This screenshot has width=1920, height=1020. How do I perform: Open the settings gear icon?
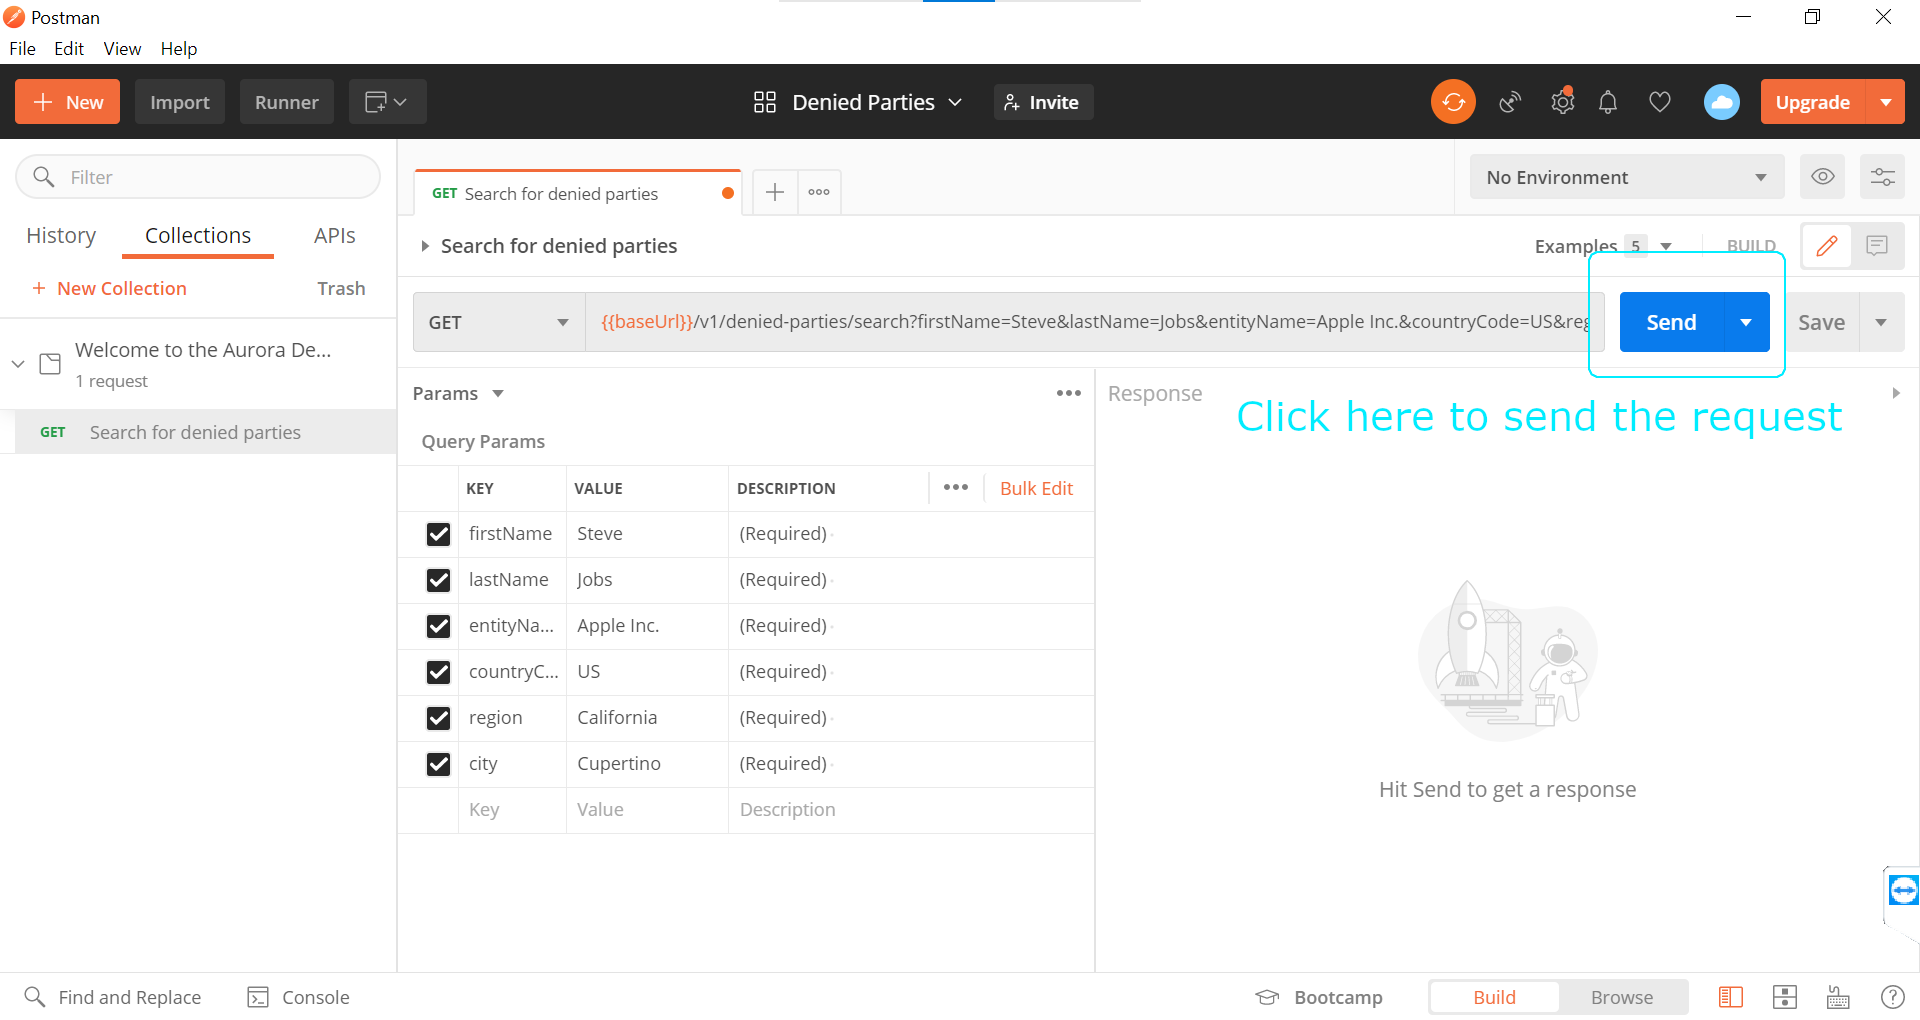tap(1562, 102)
